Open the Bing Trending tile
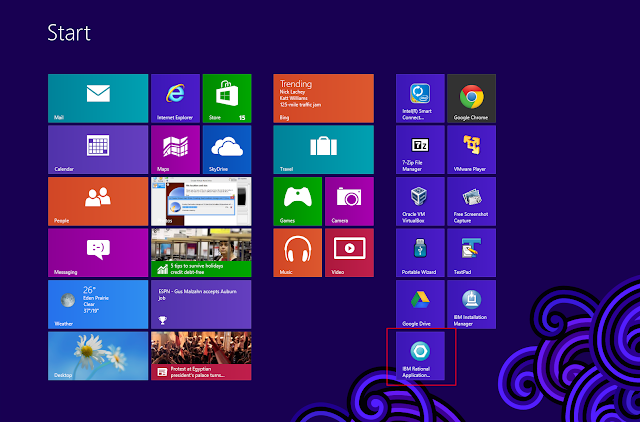 (324, 98)
